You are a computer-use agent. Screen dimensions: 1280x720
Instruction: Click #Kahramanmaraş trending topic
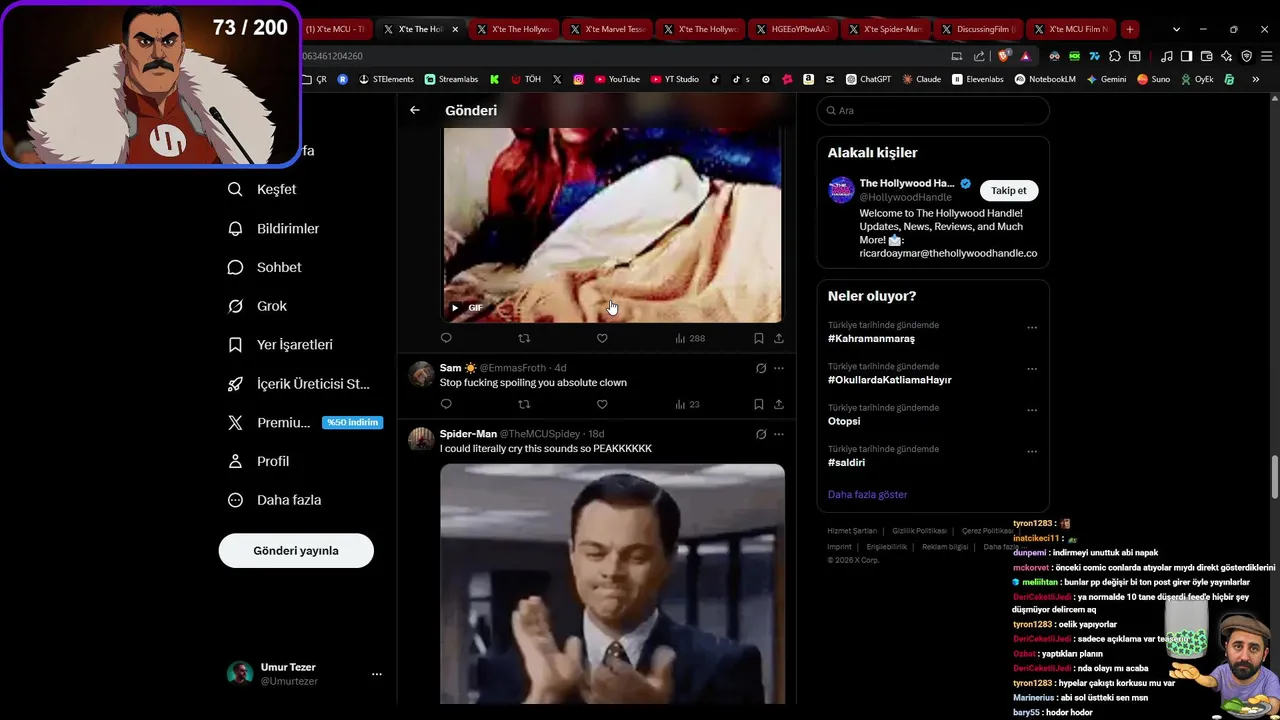(x=871, y=338)
